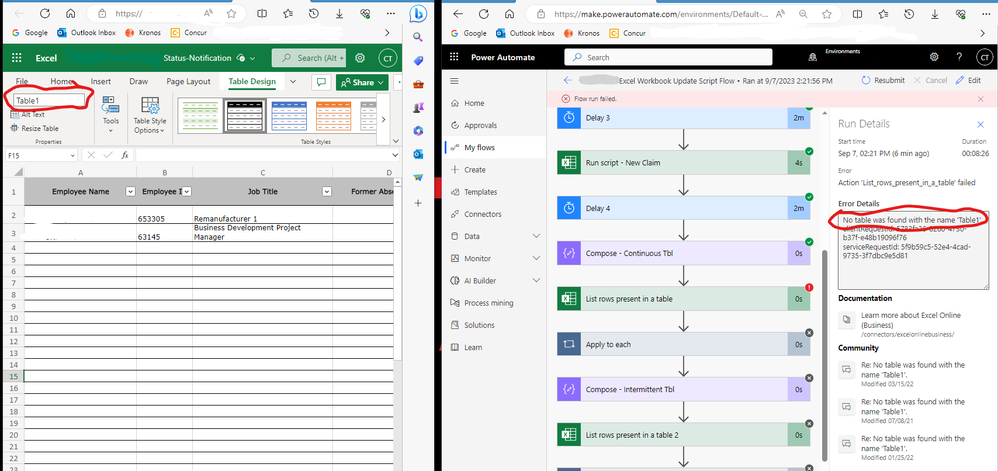Open Power Automate settings gear
This screenshot has height=471, width=998.
point(934,57)
